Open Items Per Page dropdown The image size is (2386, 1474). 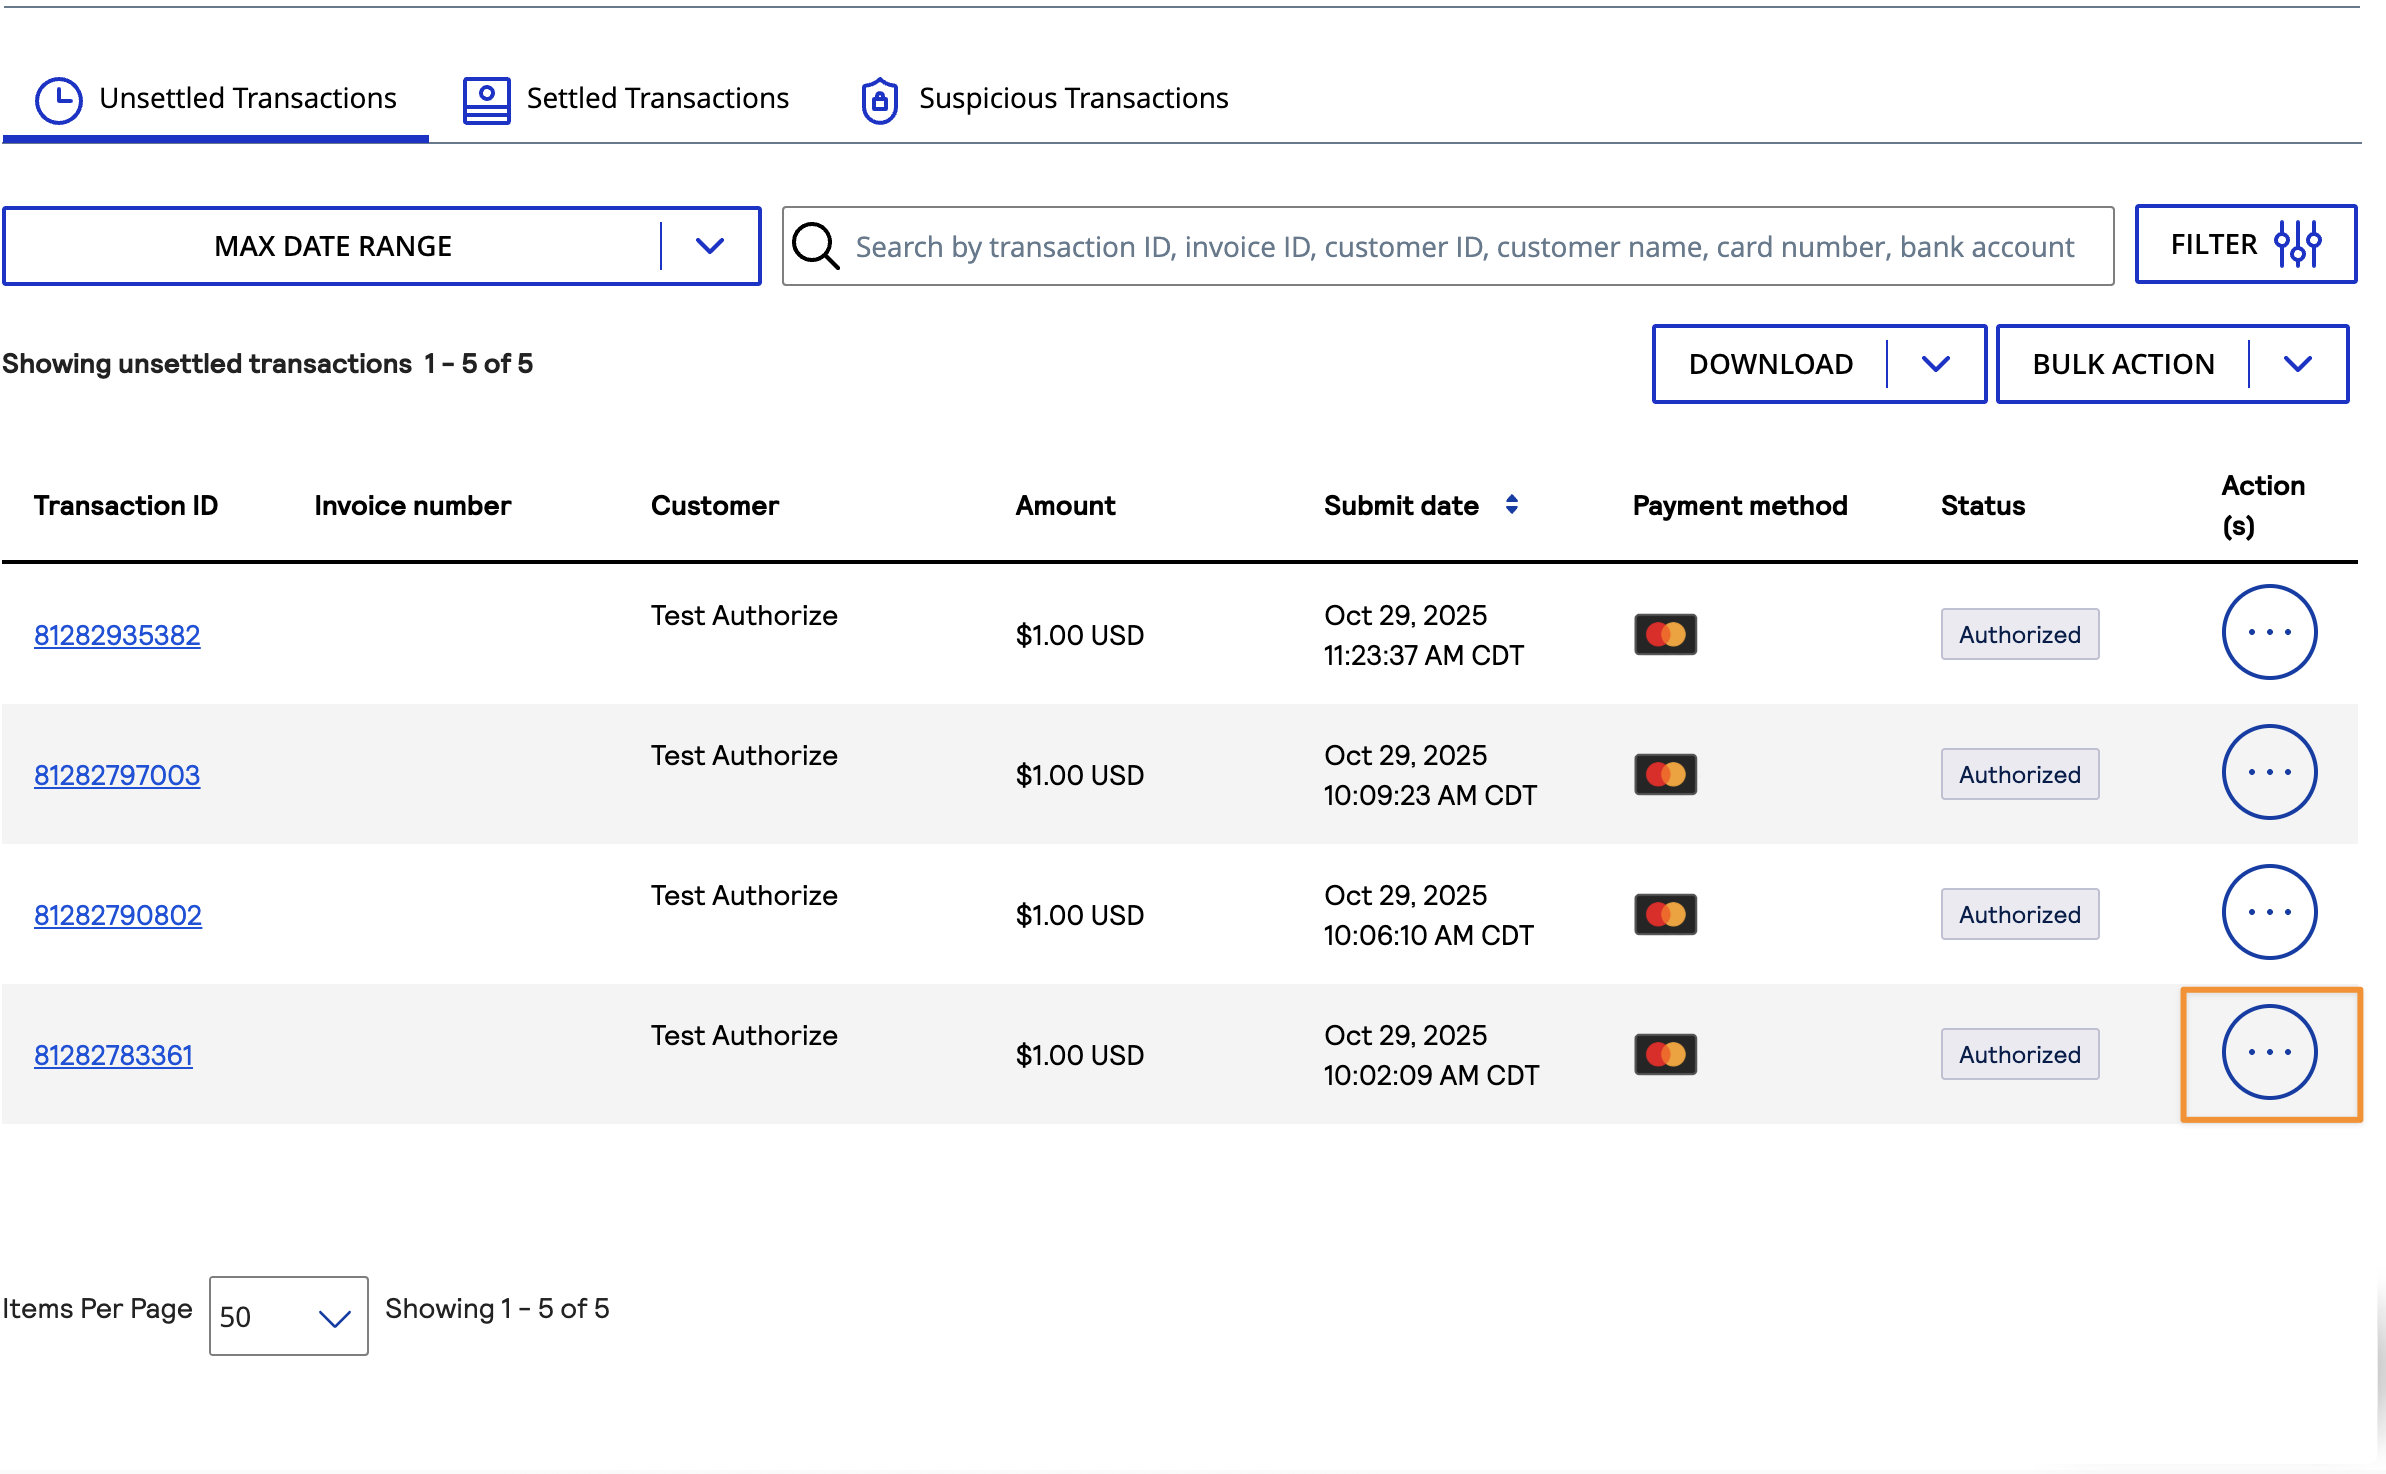pos(288,1316)
